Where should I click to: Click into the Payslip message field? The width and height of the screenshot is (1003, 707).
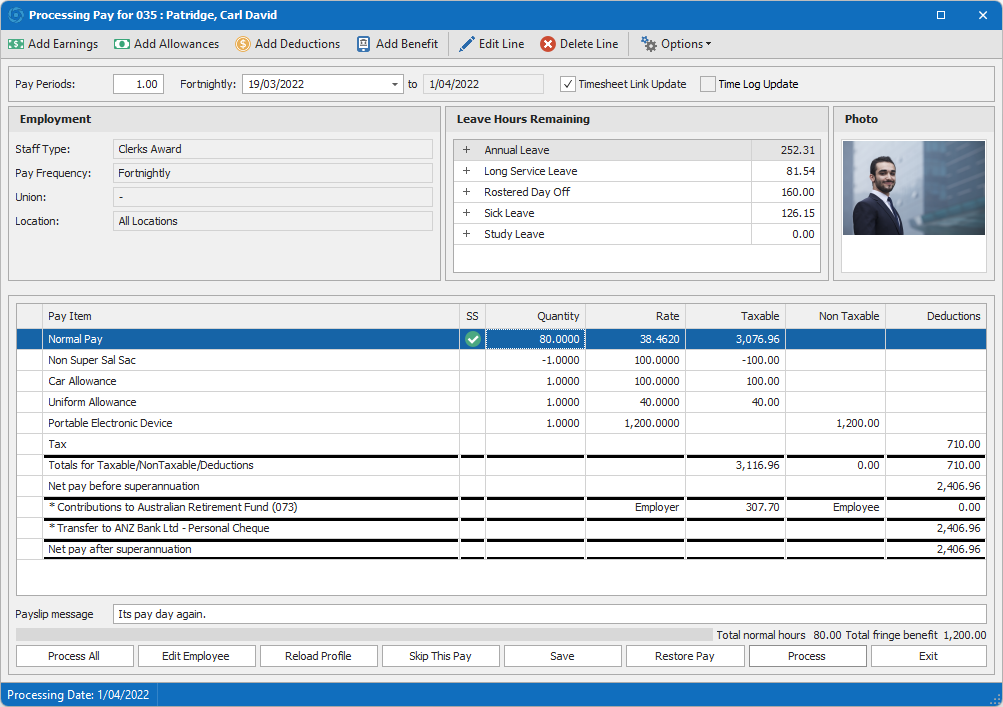tap(548, 614)
